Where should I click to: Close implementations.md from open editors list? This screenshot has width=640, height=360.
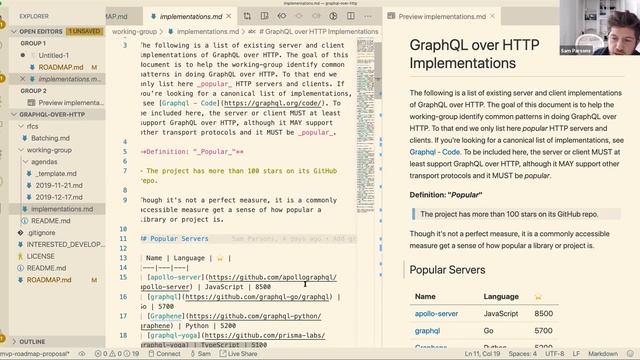click(23, 79)
